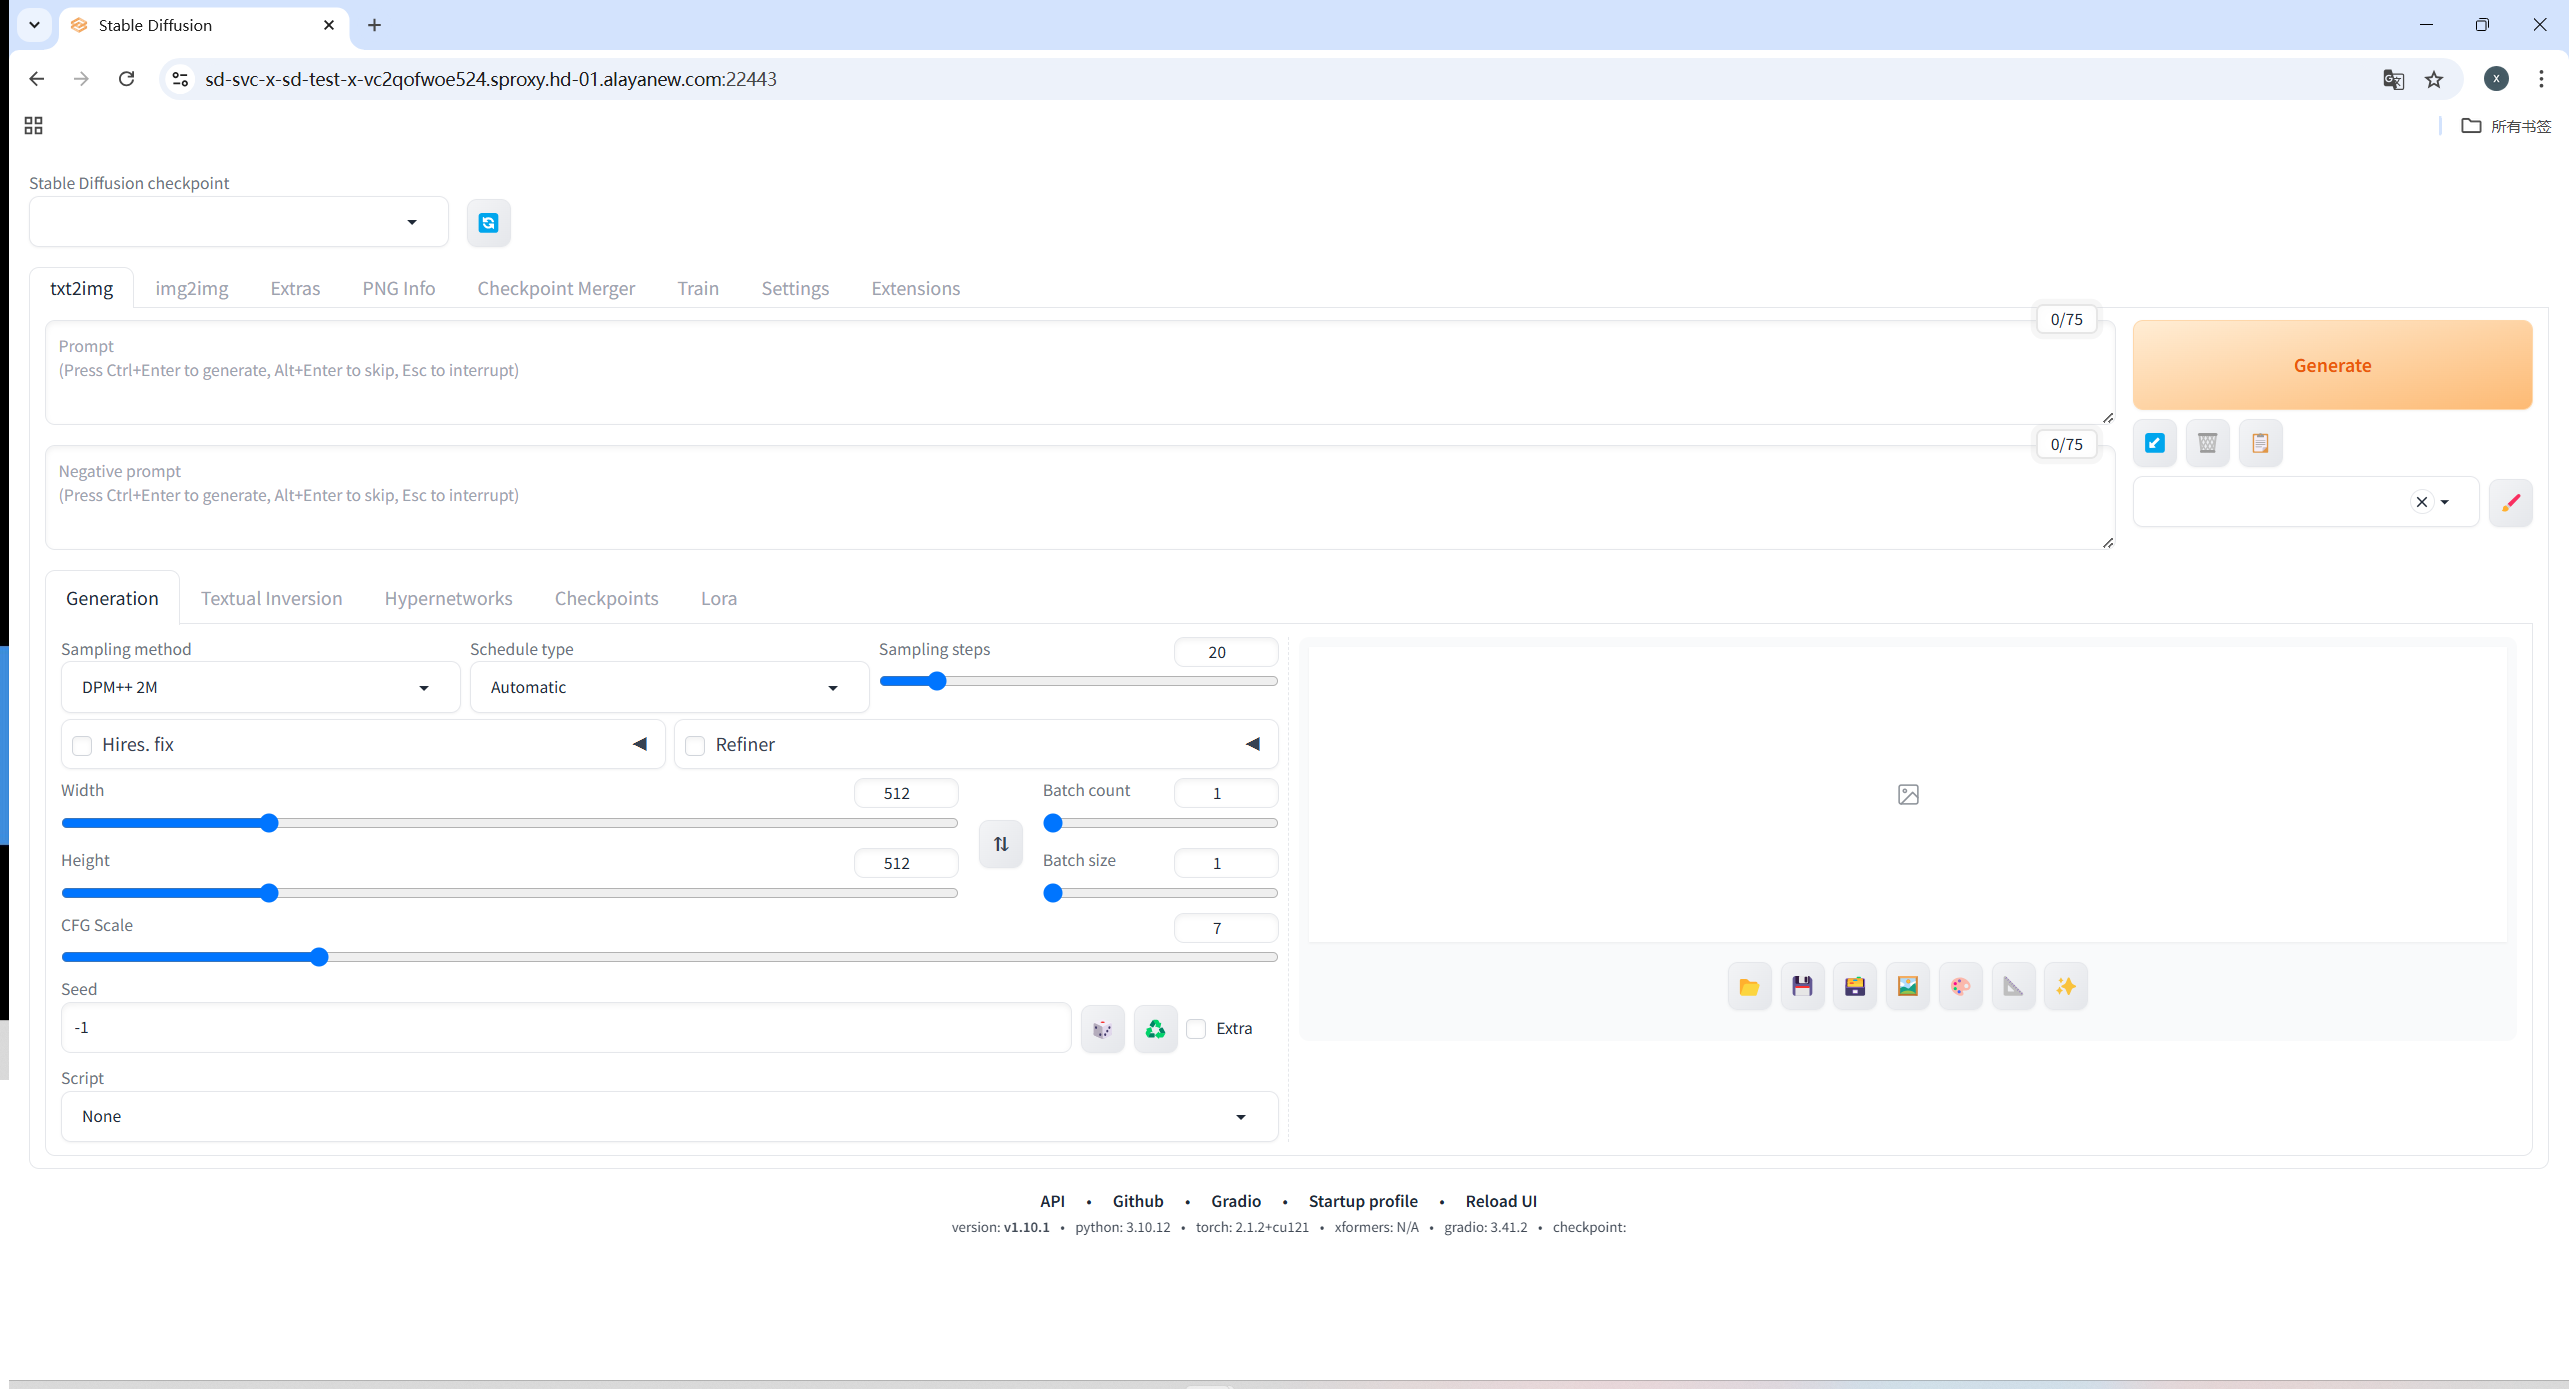Click the refresh checkpoint list icon
Image resolution: width=2569 pixels, height=1389 pixels.
point(488,222)
